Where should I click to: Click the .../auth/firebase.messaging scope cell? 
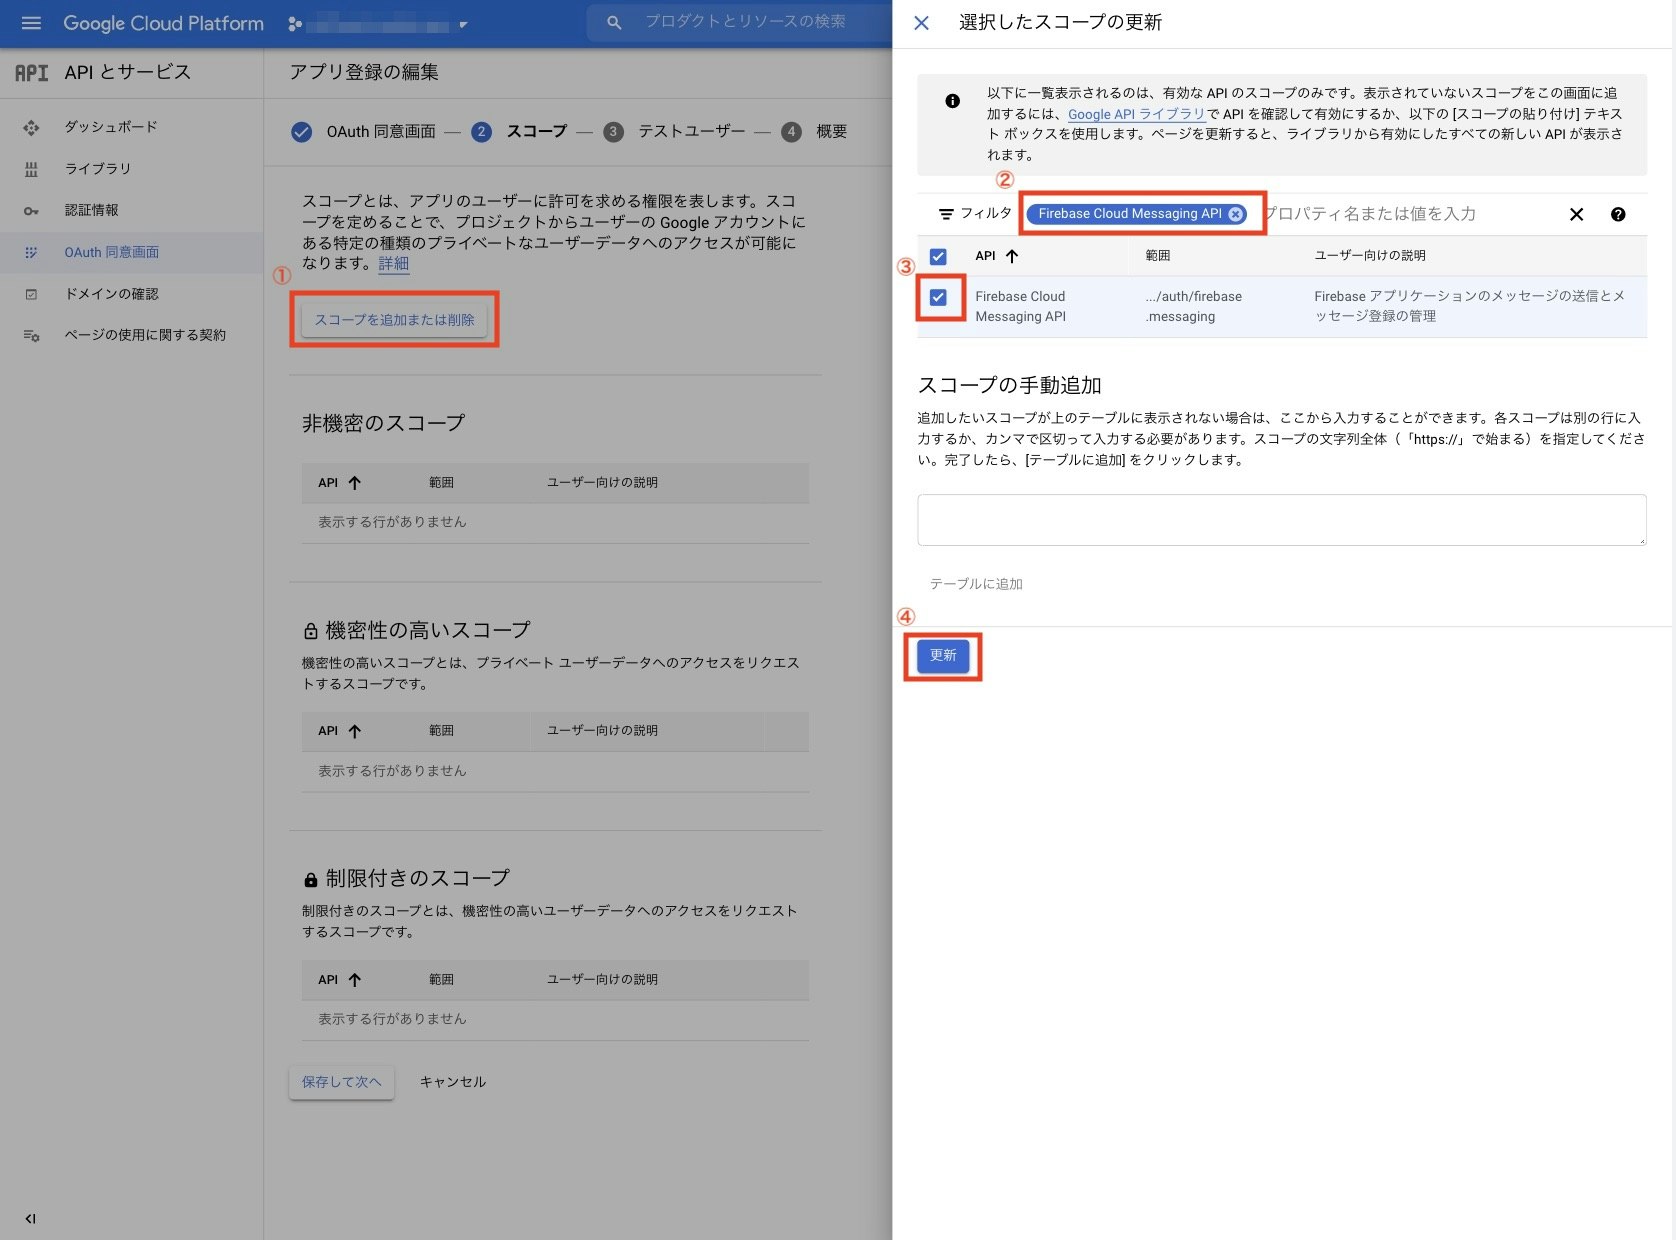click(1194, 307)
